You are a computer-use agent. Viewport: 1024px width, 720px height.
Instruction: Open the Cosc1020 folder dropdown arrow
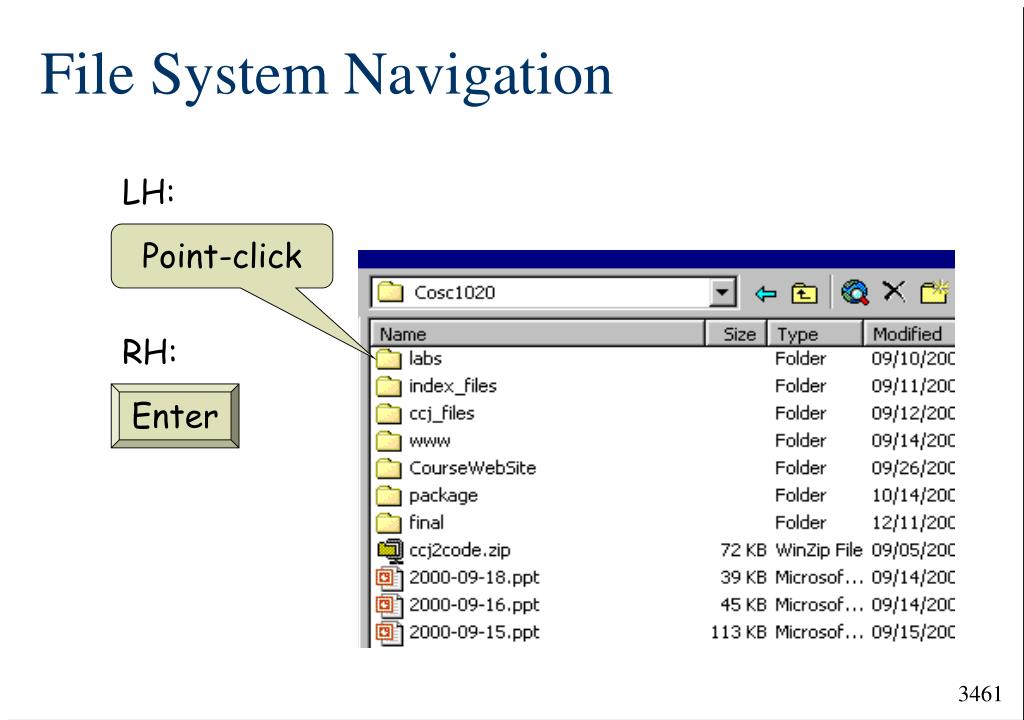pos(722,292)
